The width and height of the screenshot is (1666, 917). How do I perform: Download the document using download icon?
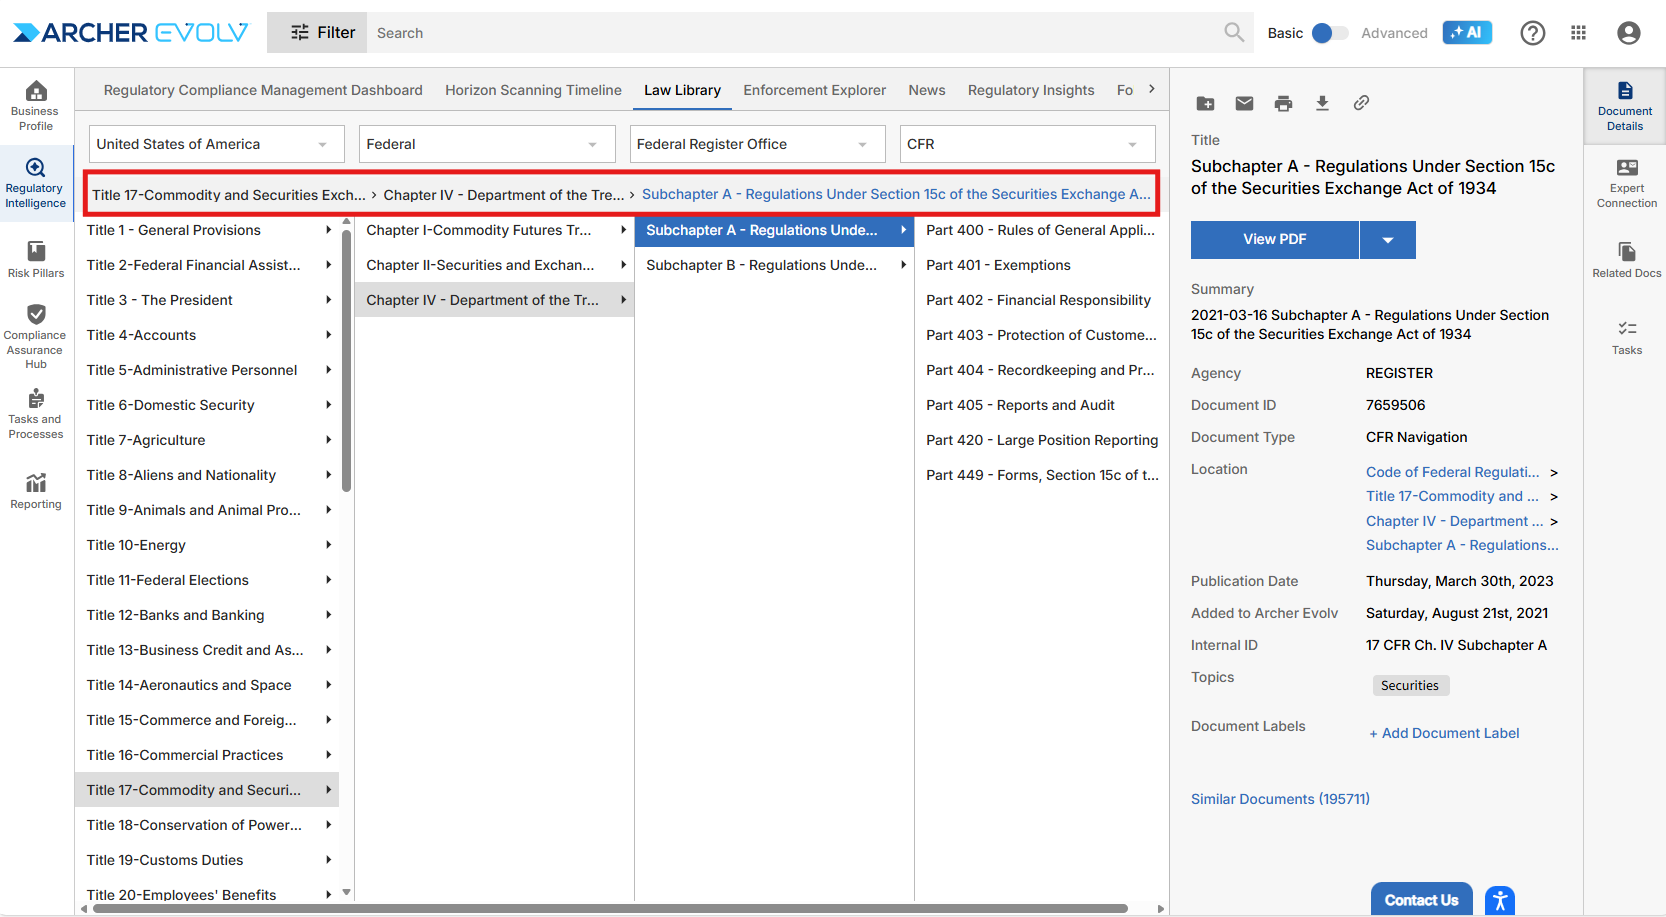pos(1322,103)
